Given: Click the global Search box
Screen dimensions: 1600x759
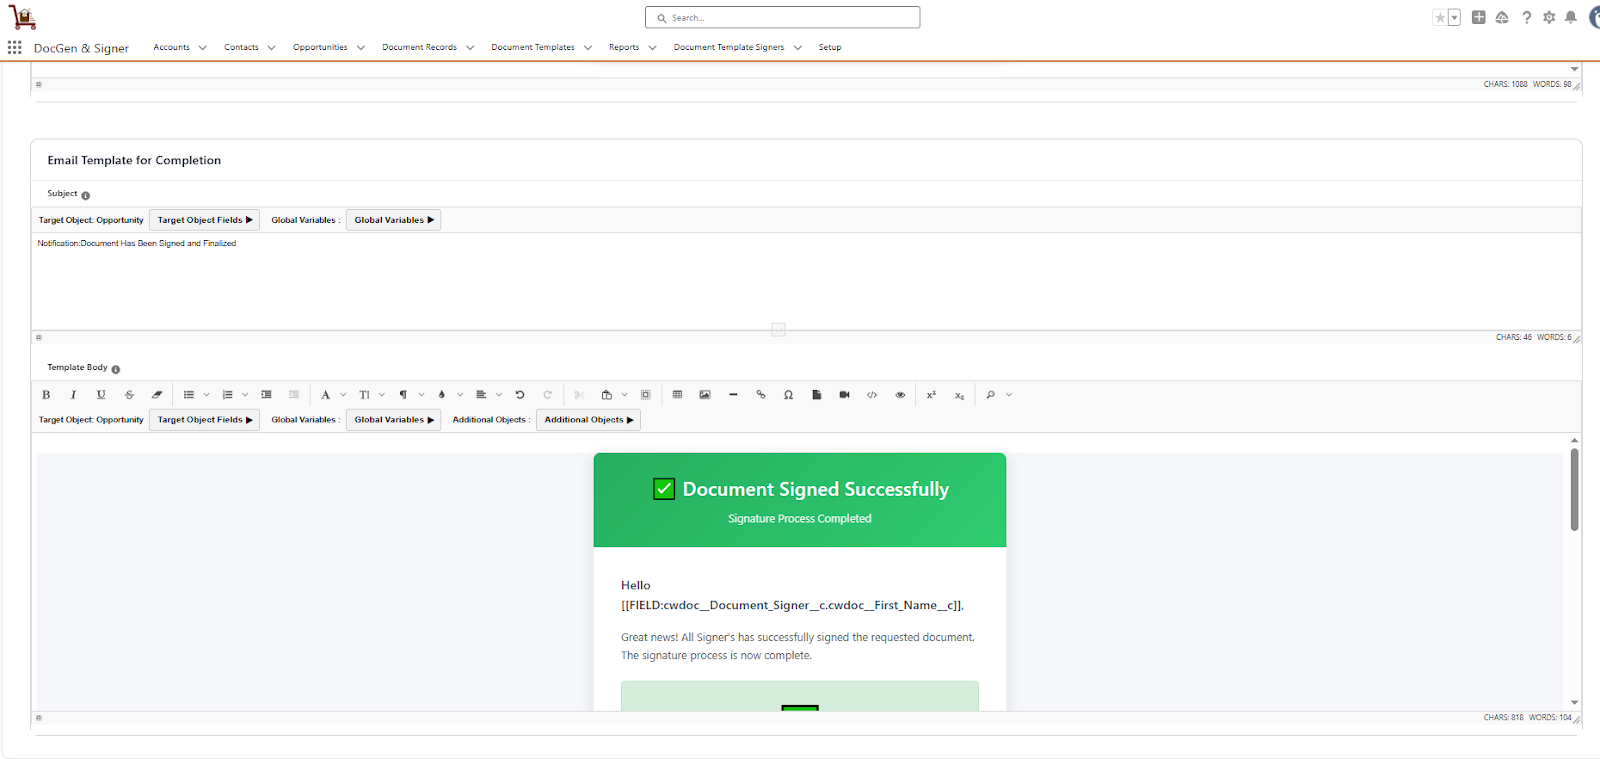Looking at the screenshot, I should [x=783, y=18].
